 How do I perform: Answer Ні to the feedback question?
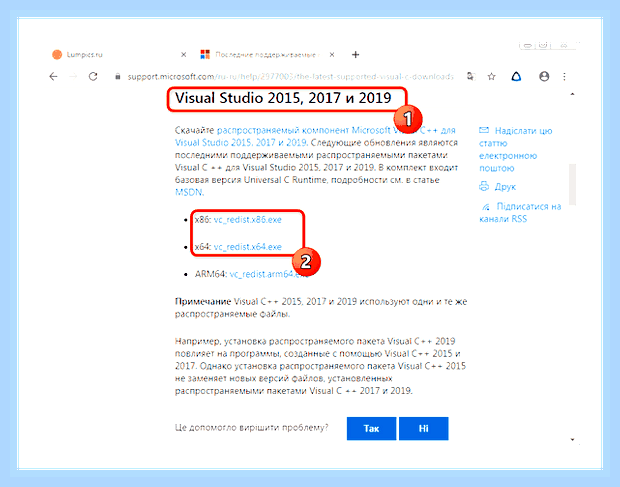423,428
